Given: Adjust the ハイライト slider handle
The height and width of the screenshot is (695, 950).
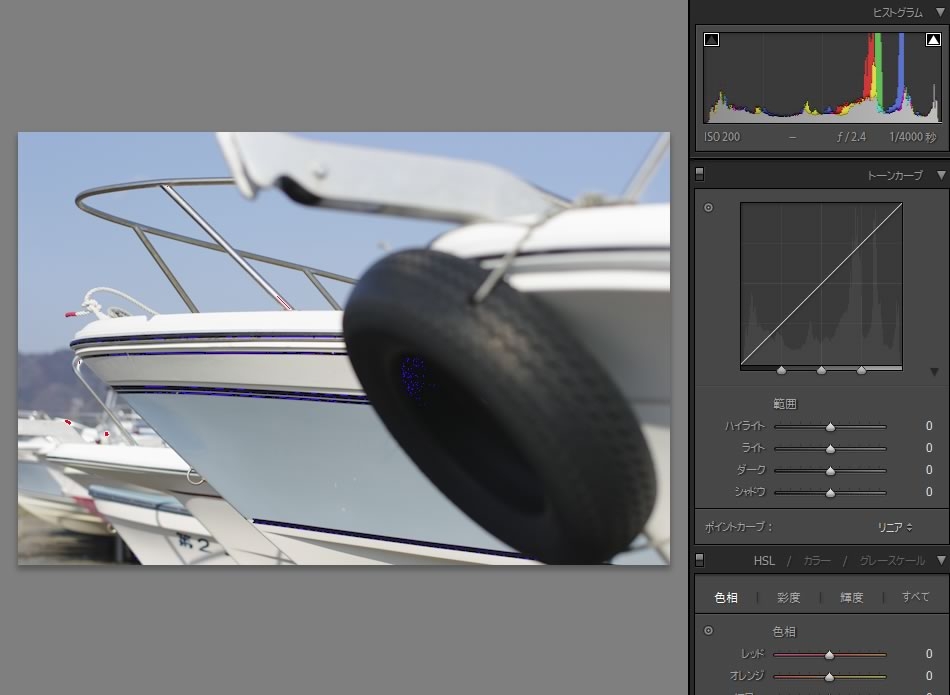Looking at the screenshot, I should click(x=830, y=427).
